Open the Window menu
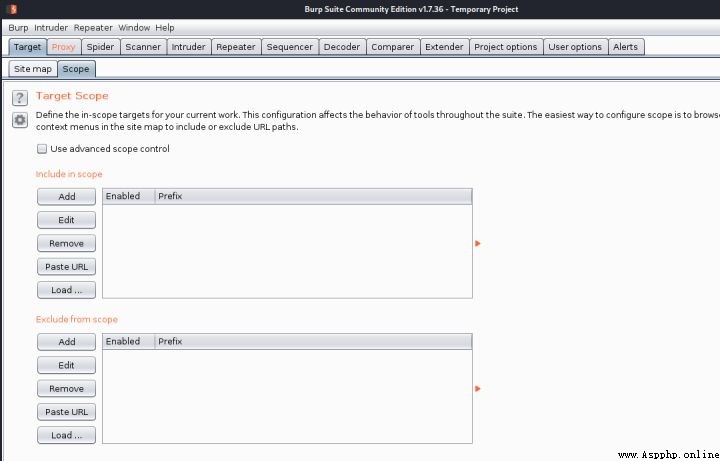720x461 pixels. tap(134, 28)
